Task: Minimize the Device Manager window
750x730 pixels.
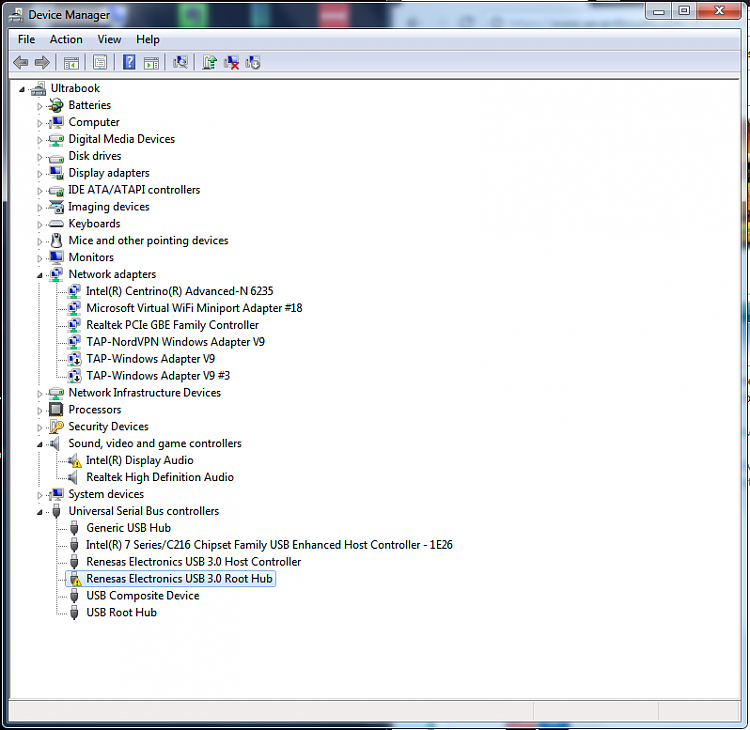Action: click(x=658, y=11)
